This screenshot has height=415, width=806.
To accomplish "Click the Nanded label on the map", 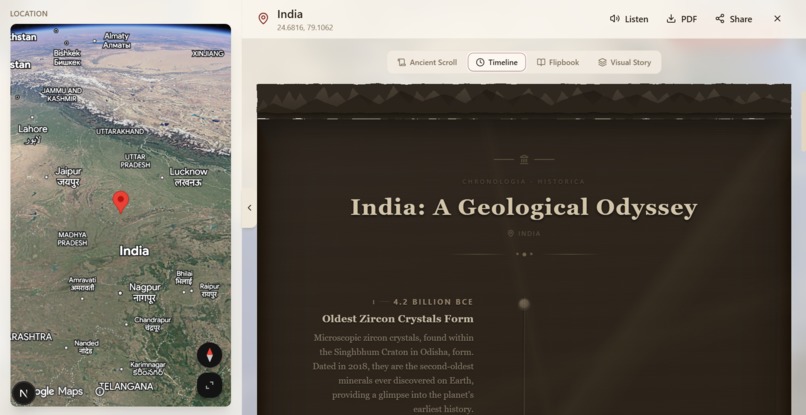I will click(x=86, y=347).
